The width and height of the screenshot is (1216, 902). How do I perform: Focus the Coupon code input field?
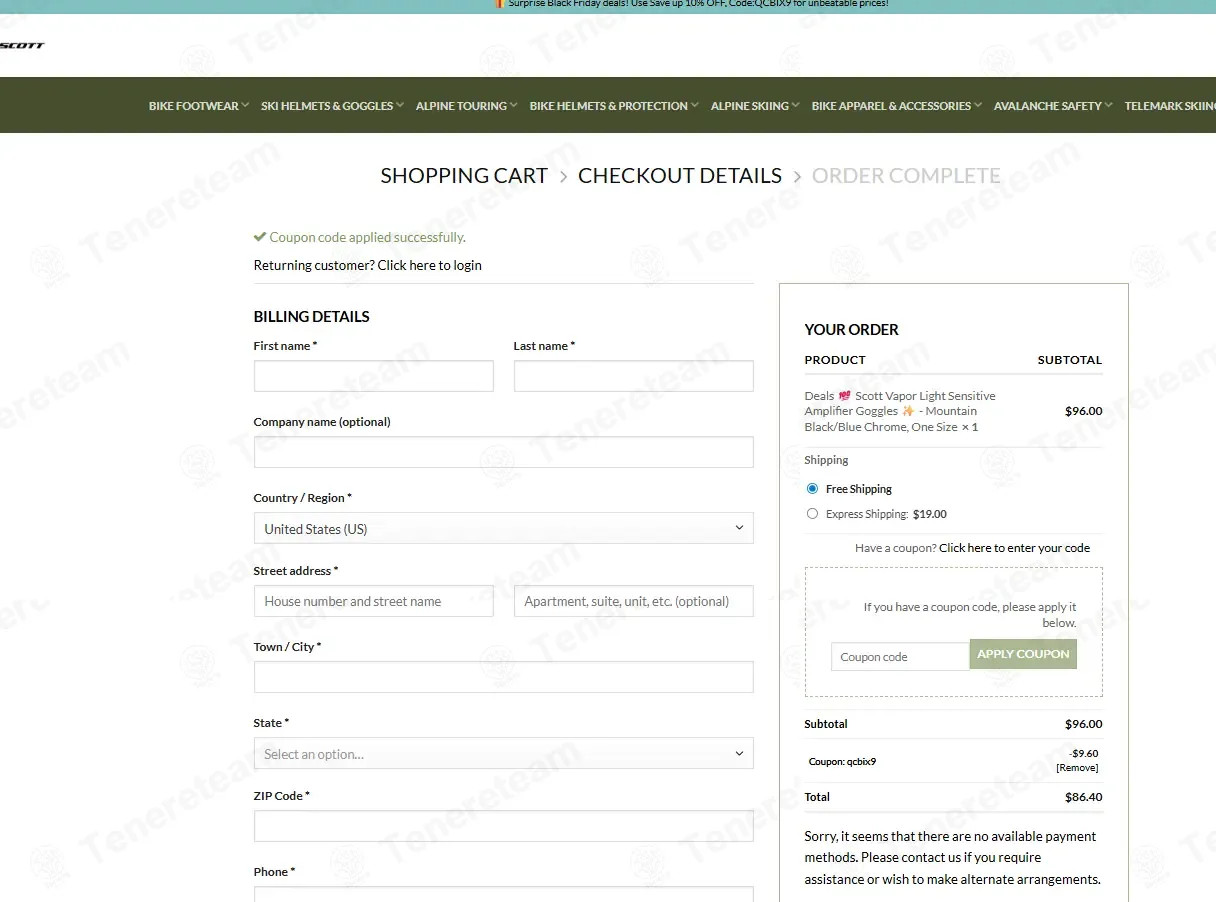(x=899, y=657)
